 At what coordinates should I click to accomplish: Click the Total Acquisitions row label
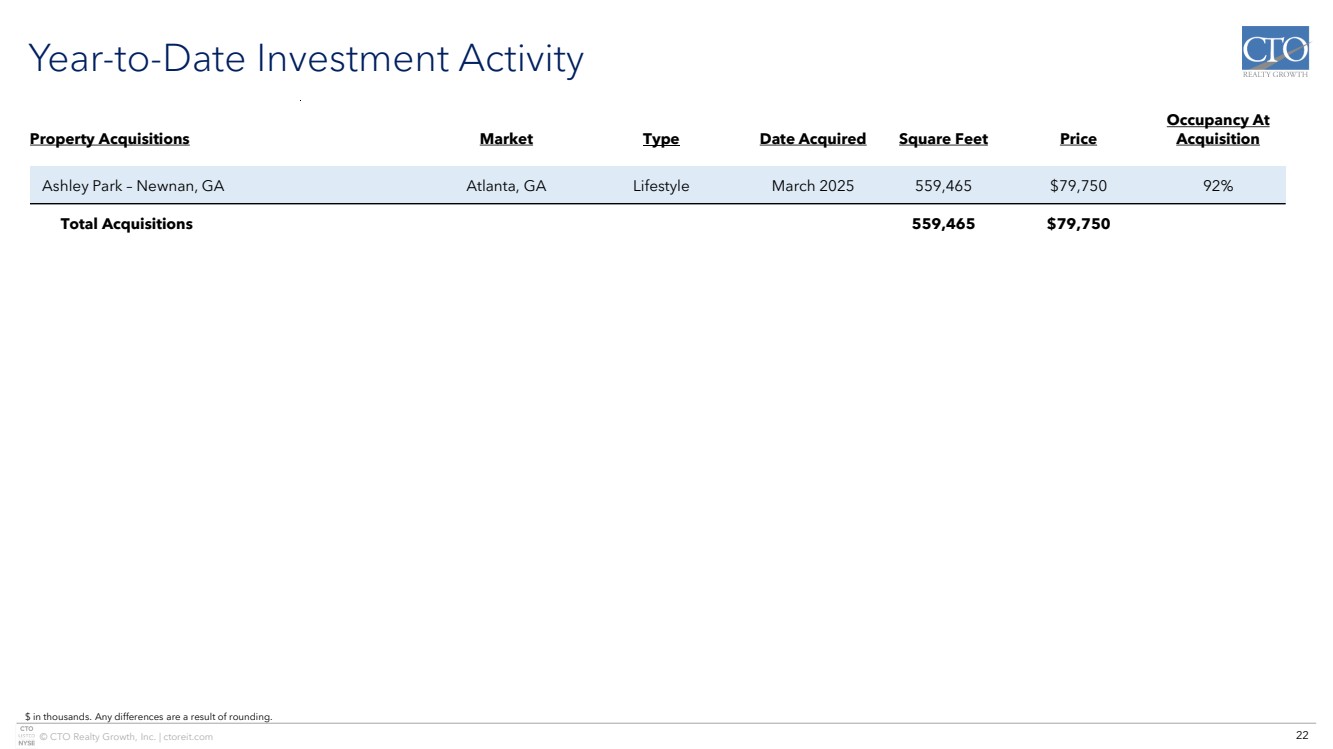(x=126, y=224)
